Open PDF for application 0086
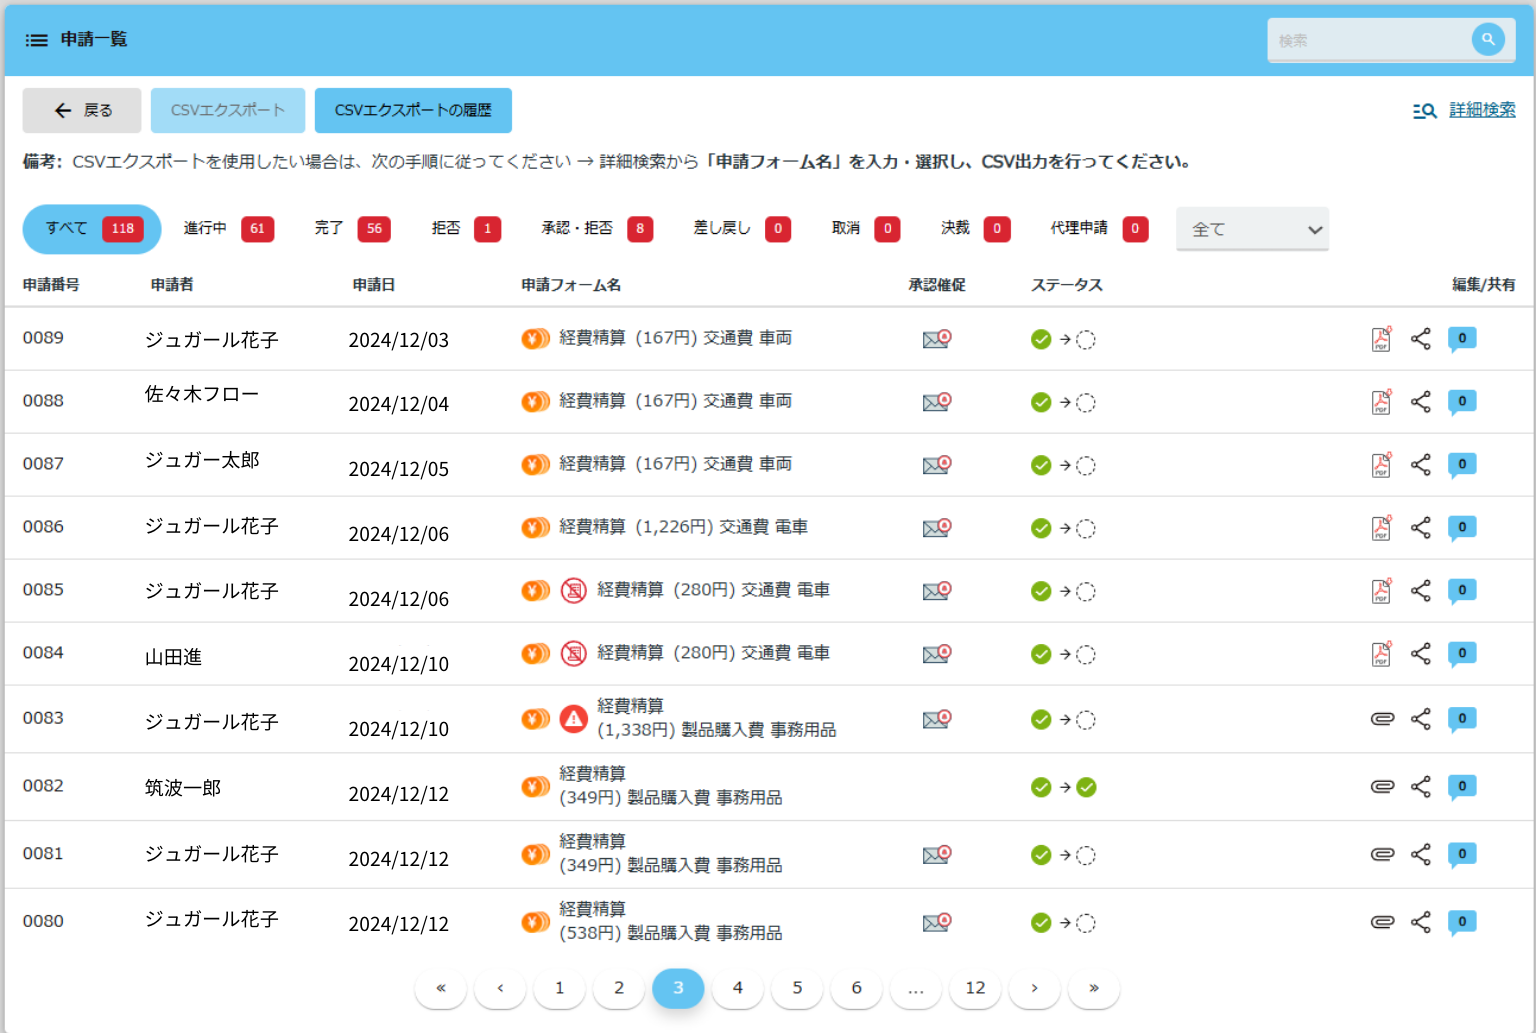 pos(1381,528)
